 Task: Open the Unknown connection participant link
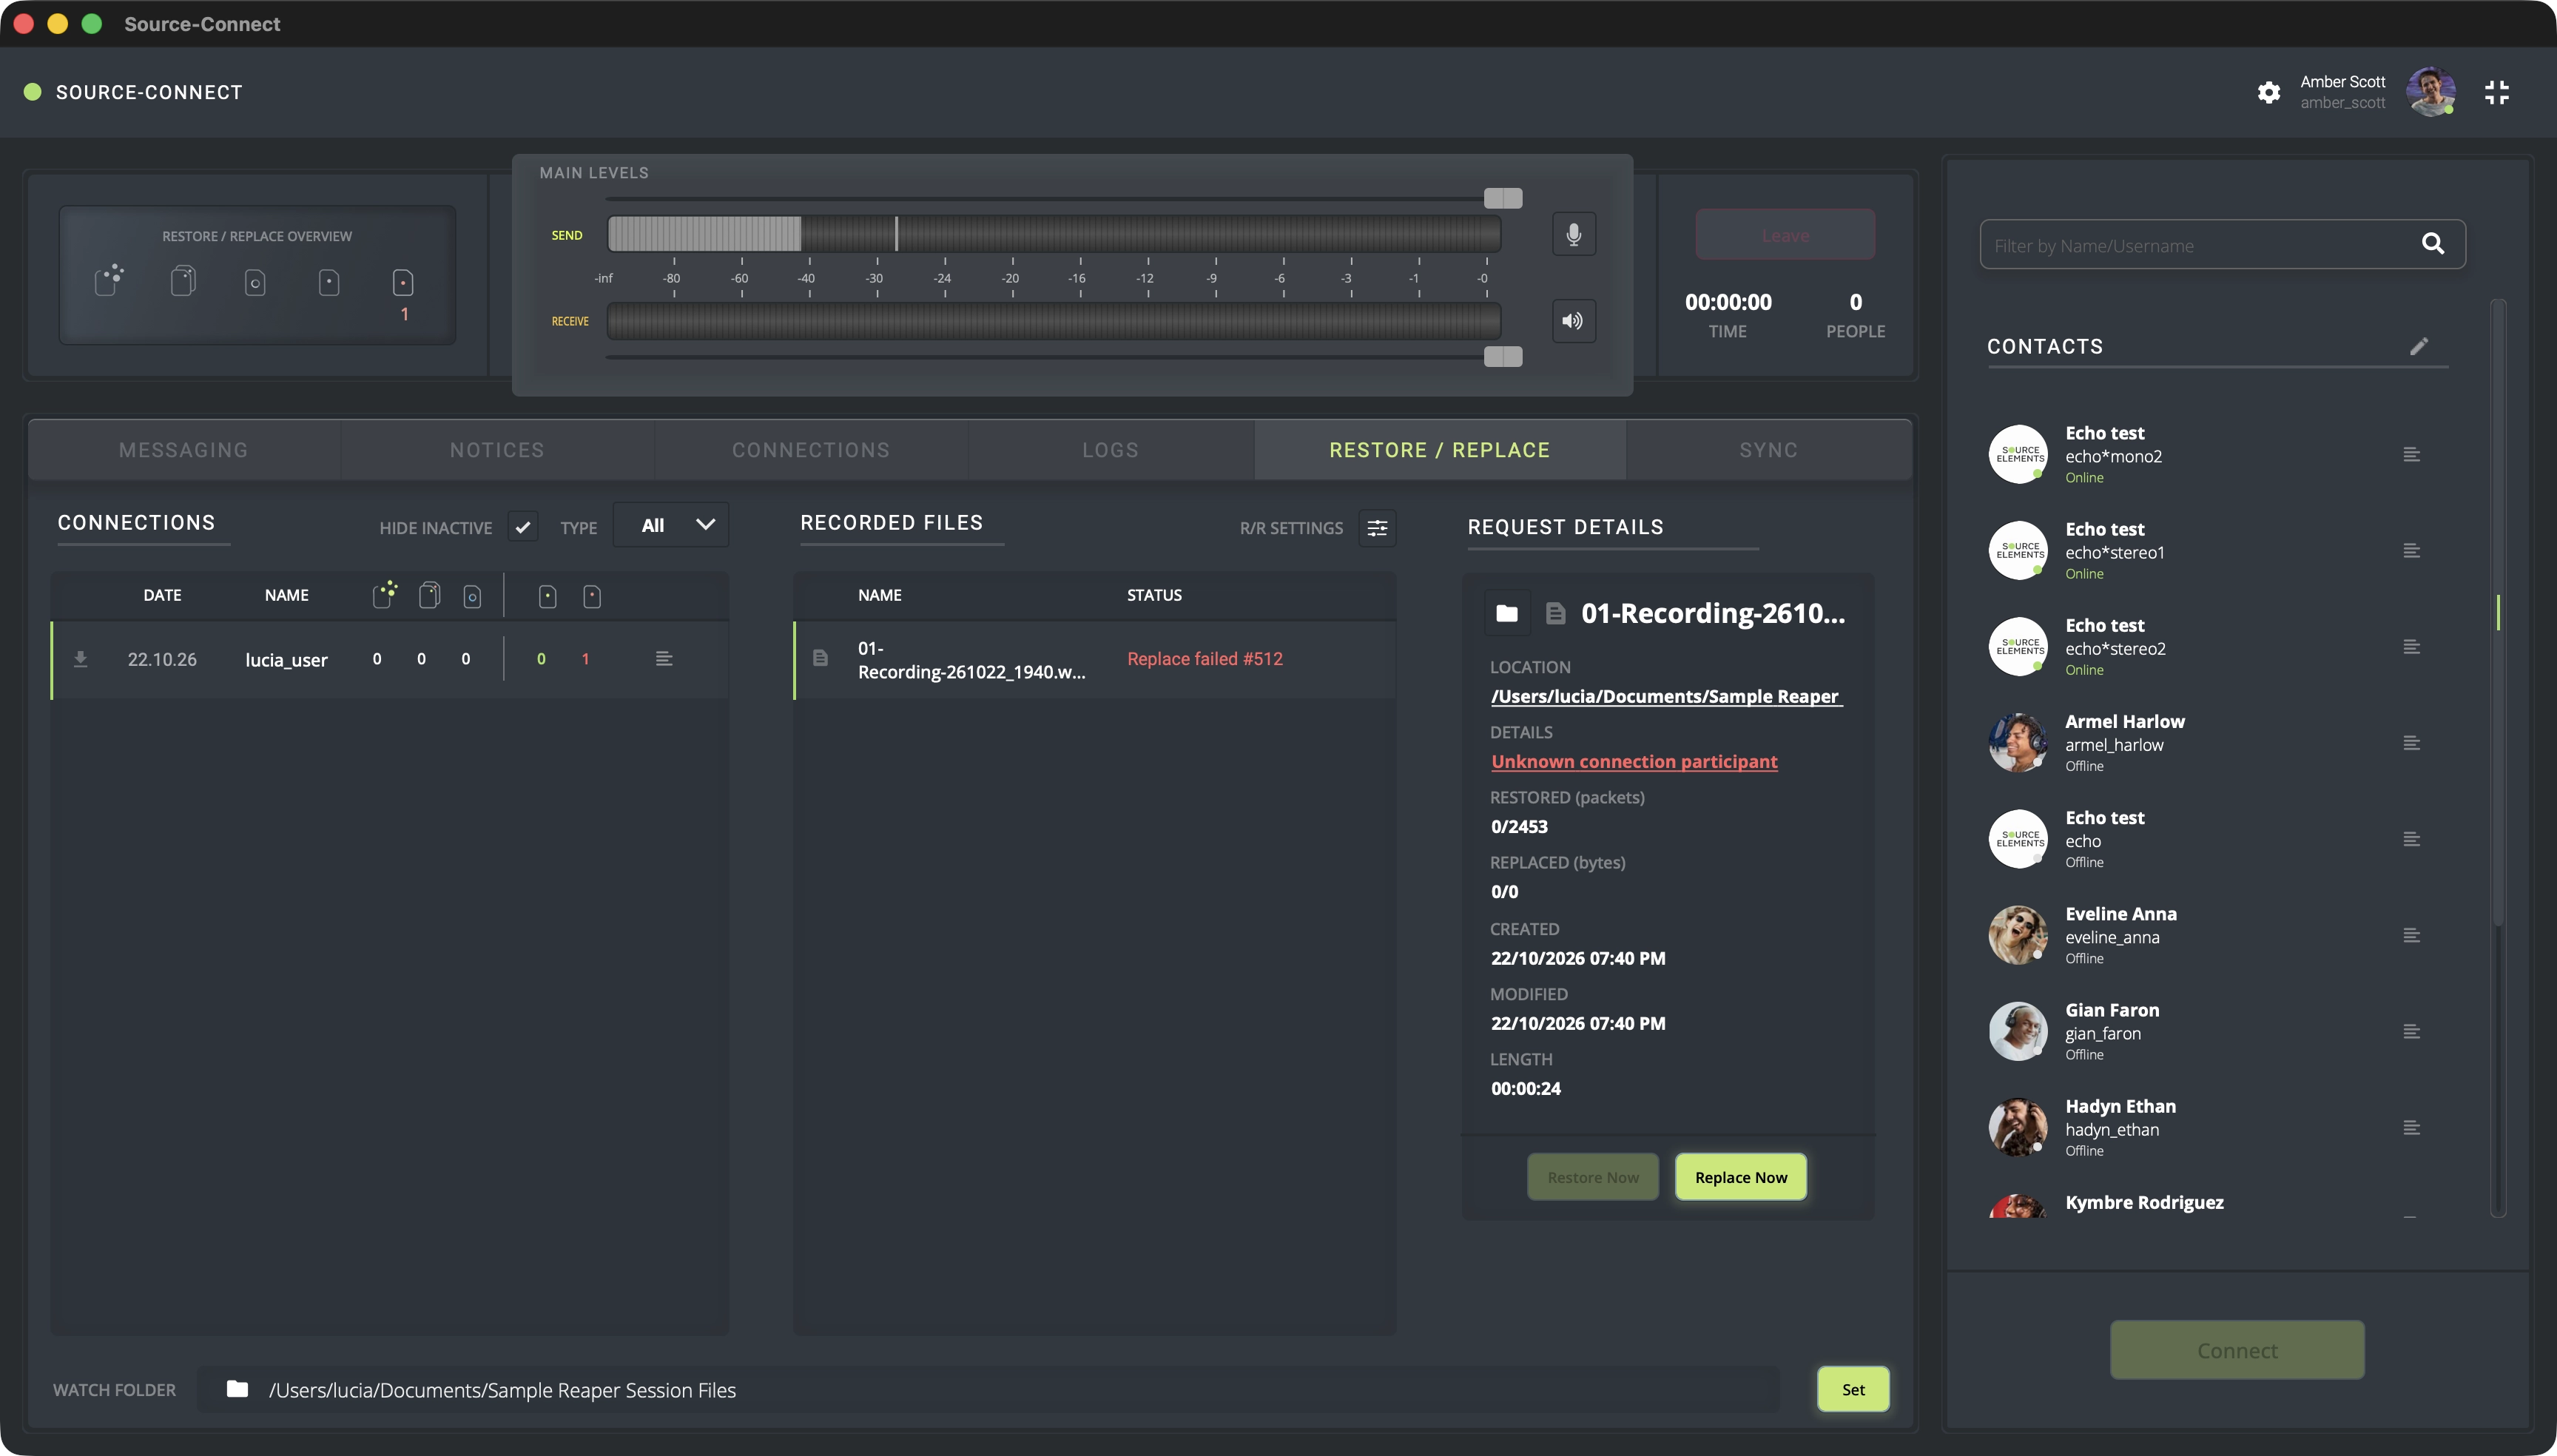coord(1634,761)
